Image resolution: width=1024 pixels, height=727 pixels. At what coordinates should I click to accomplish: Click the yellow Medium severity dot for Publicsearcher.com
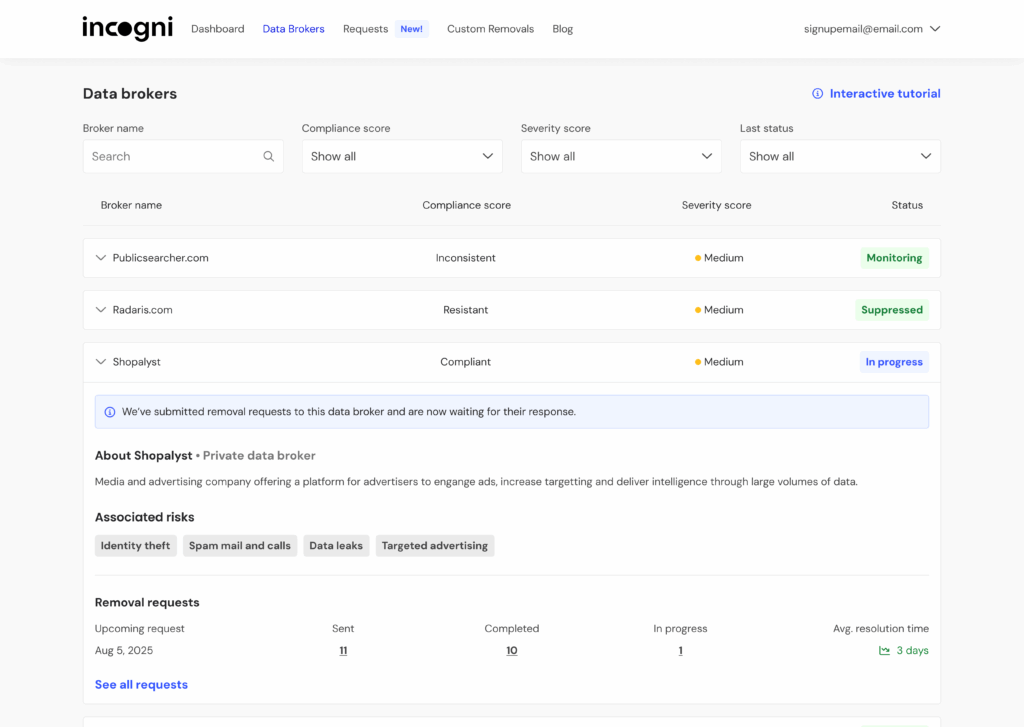click(x=698, y=257)
